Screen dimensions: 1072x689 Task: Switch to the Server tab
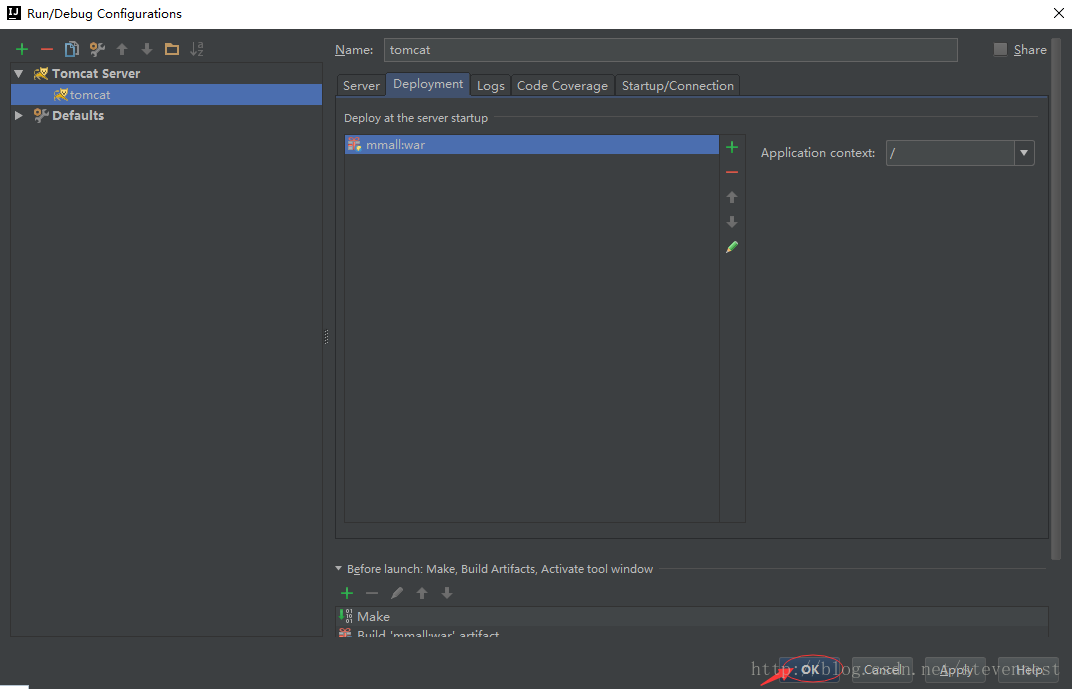(361, 85)
